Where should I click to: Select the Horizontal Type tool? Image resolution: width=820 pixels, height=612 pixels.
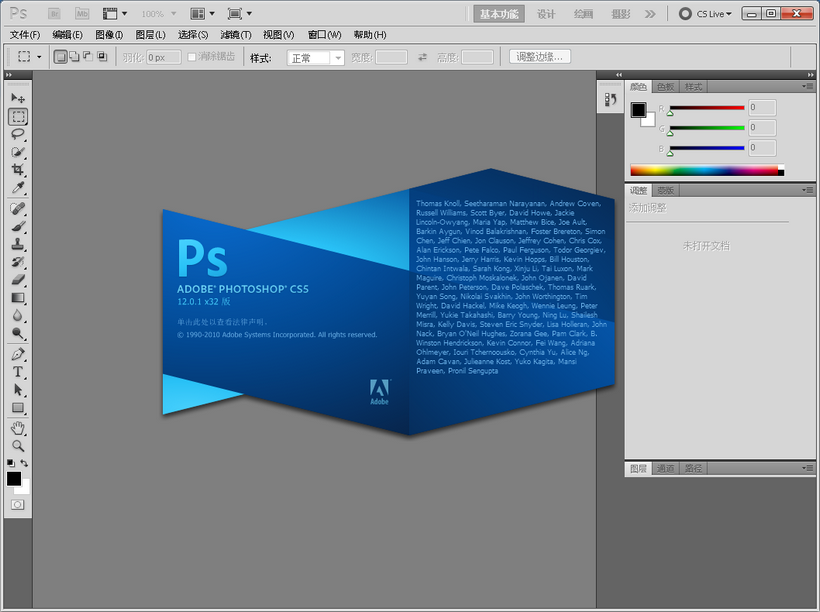click(x=18, y=372)
